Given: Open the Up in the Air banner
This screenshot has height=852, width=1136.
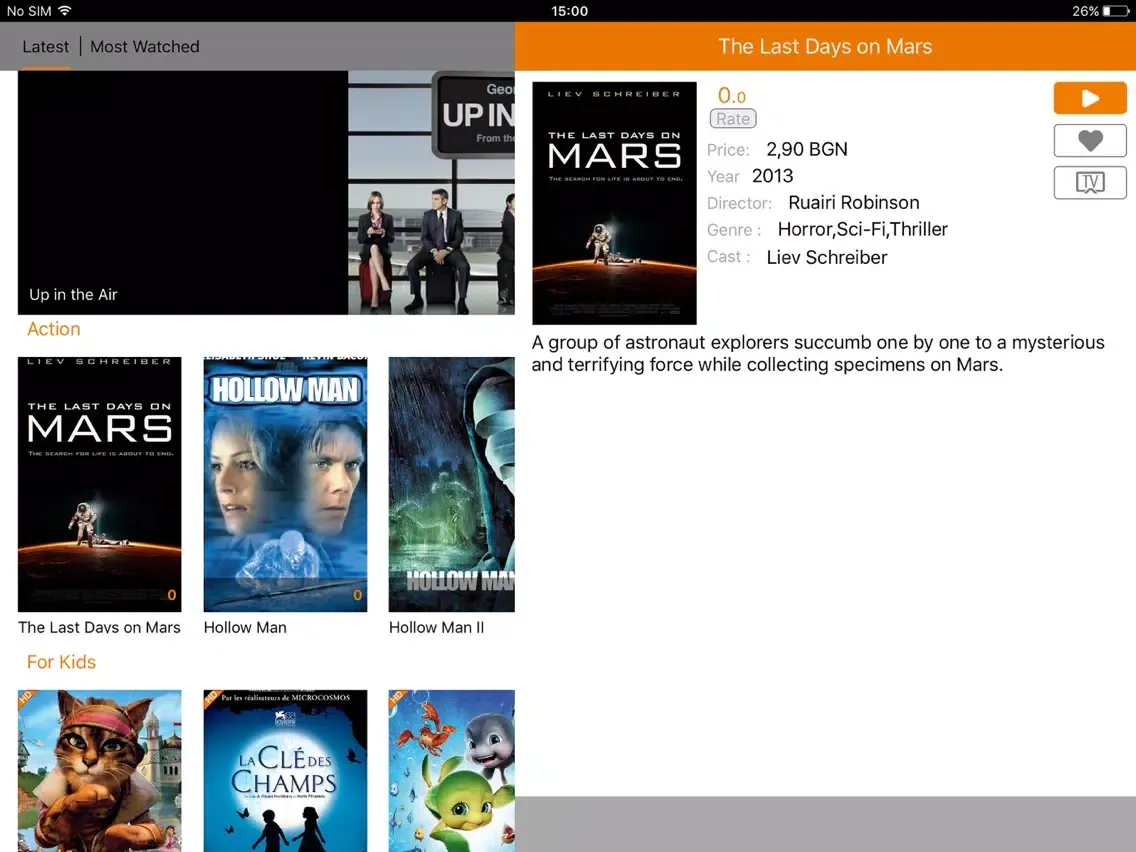Looking at the screenshot, I should click(266, 193).
